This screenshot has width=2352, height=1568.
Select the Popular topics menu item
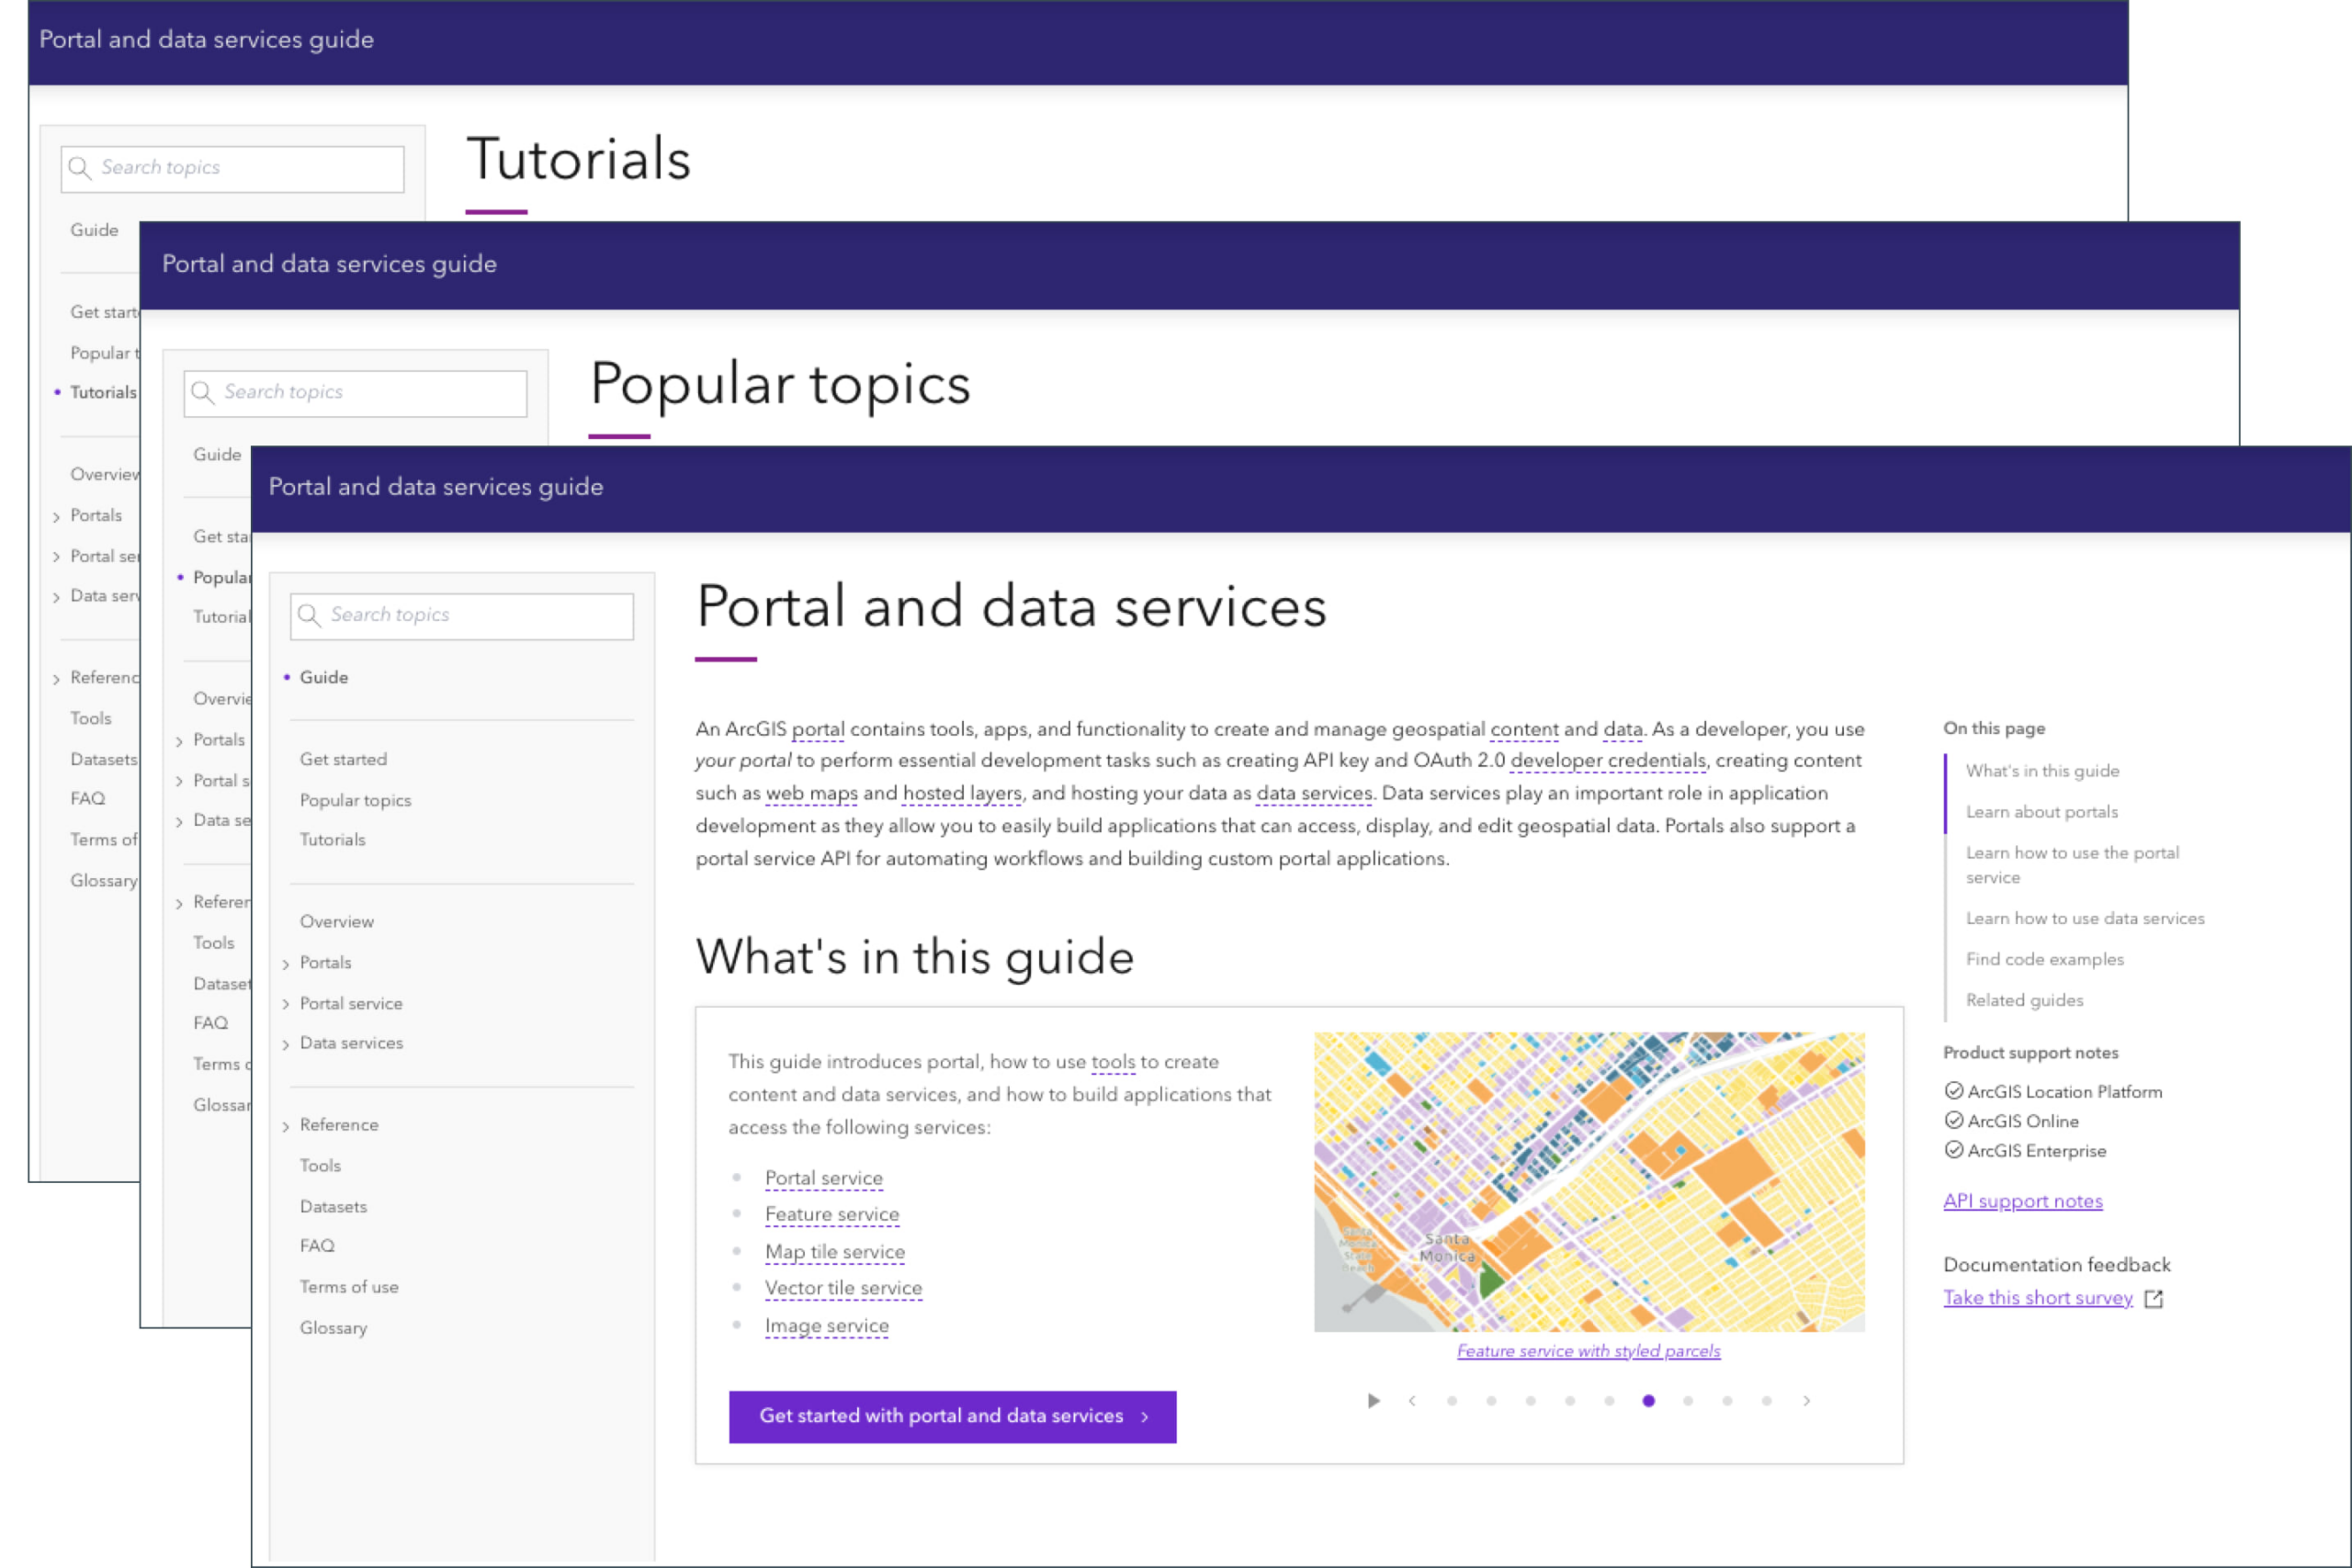[356, 800]
